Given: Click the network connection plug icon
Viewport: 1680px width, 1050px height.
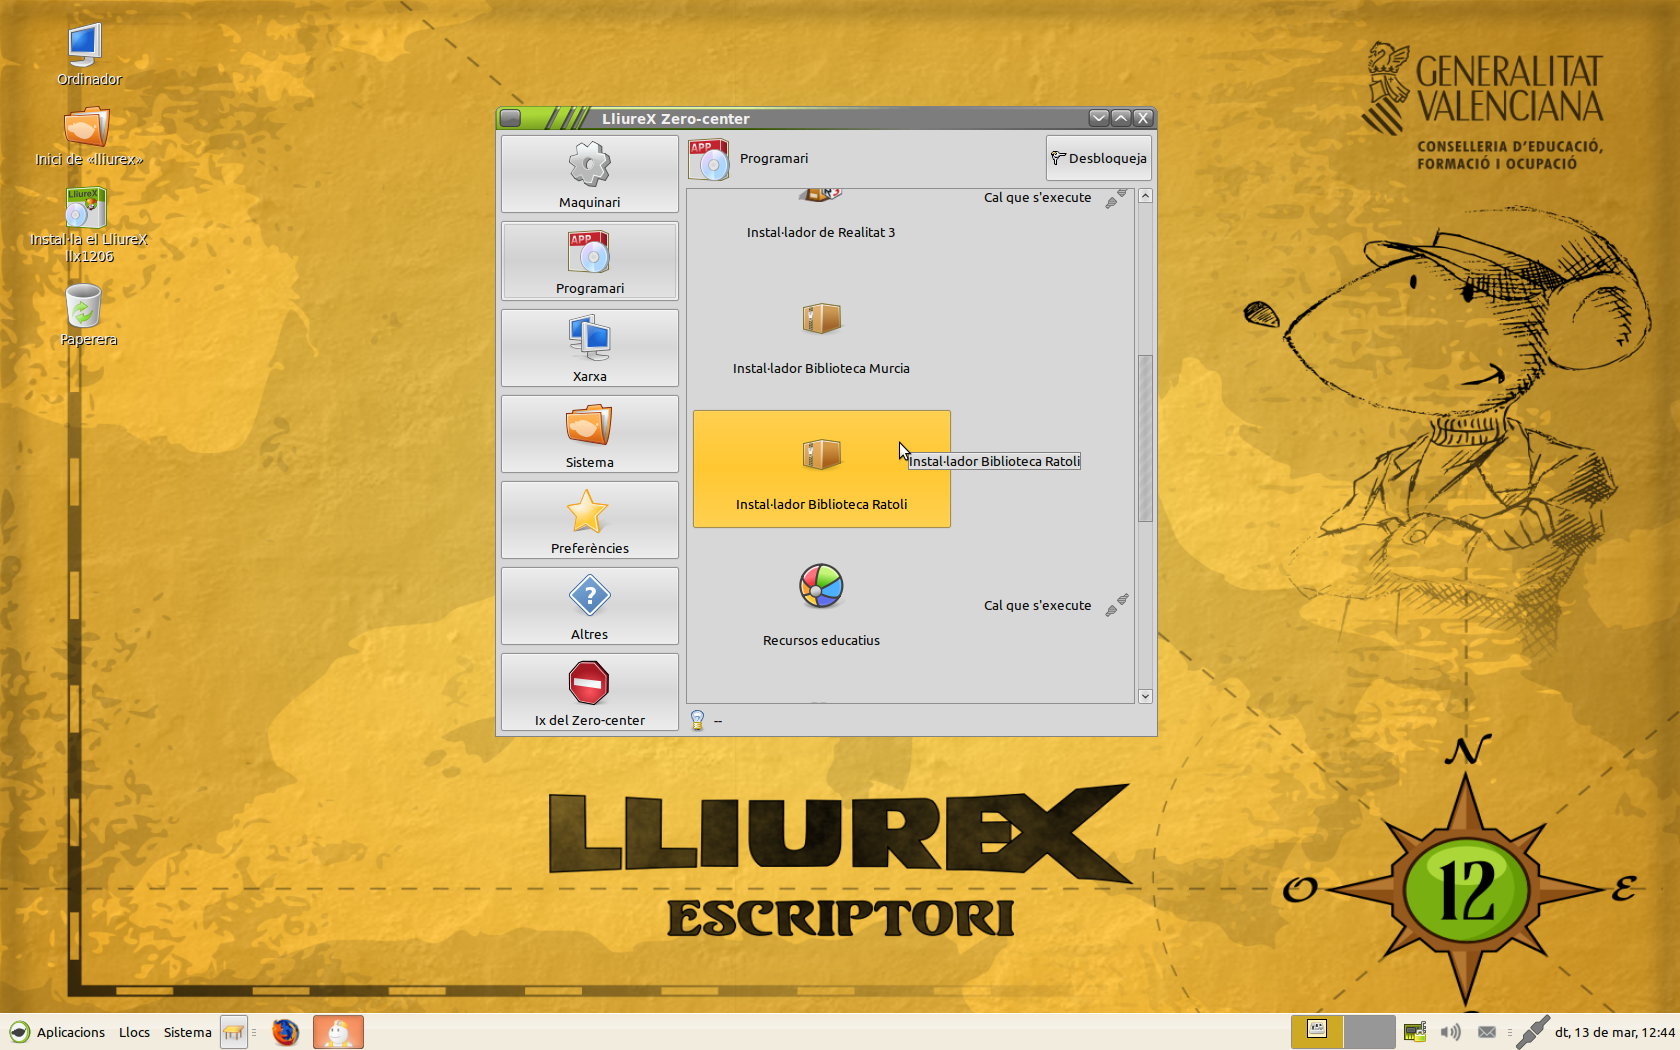Looking at the screenshot, I should (x=1532, y=1032).
